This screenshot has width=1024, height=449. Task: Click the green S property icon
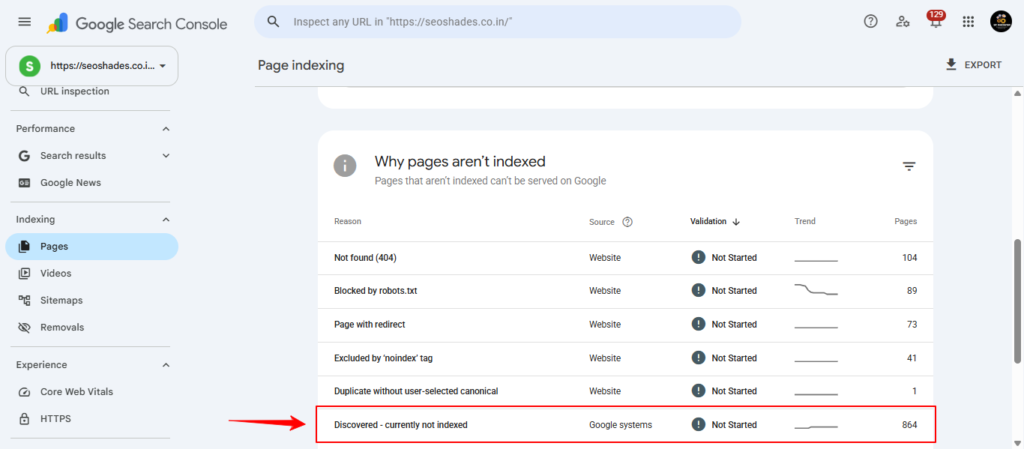point(29,66)
